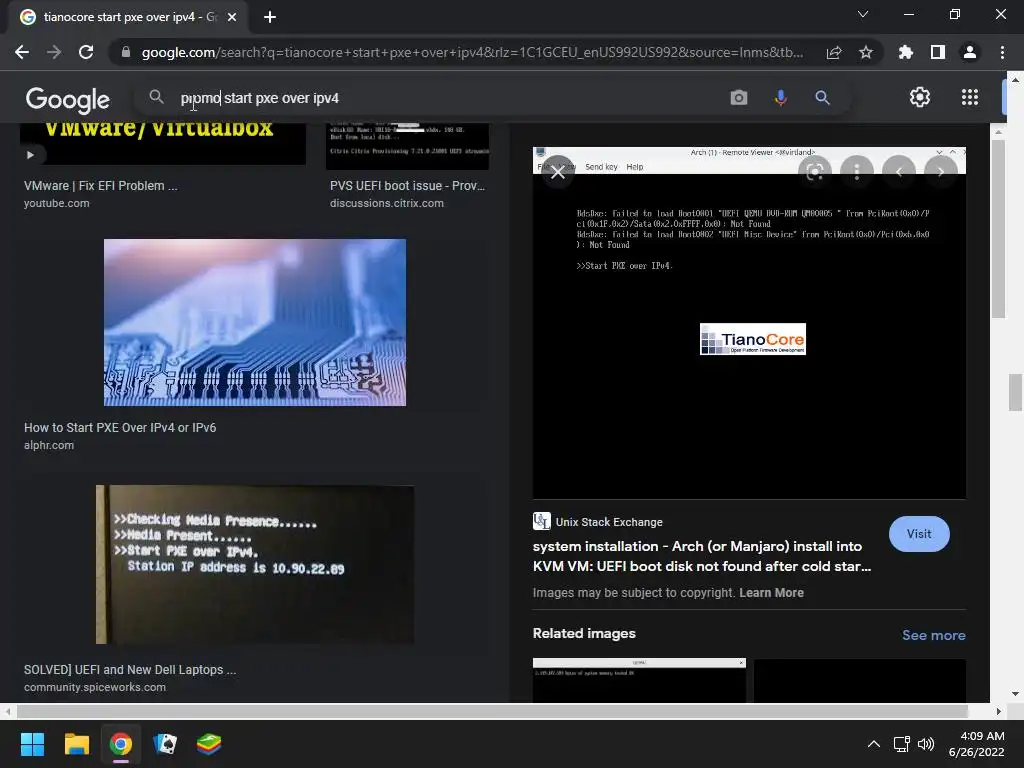
Task: Click 'VMware | Fix EFI Problem' title
Action: tap(101, 185)
